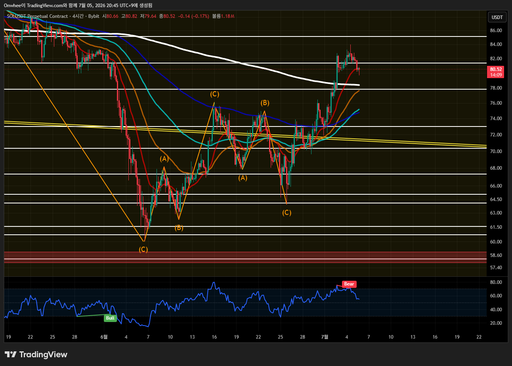This screenshot has width=512, height=366.
Task: Click the 63.00 price scale label
Action: (x=496, y=213)
